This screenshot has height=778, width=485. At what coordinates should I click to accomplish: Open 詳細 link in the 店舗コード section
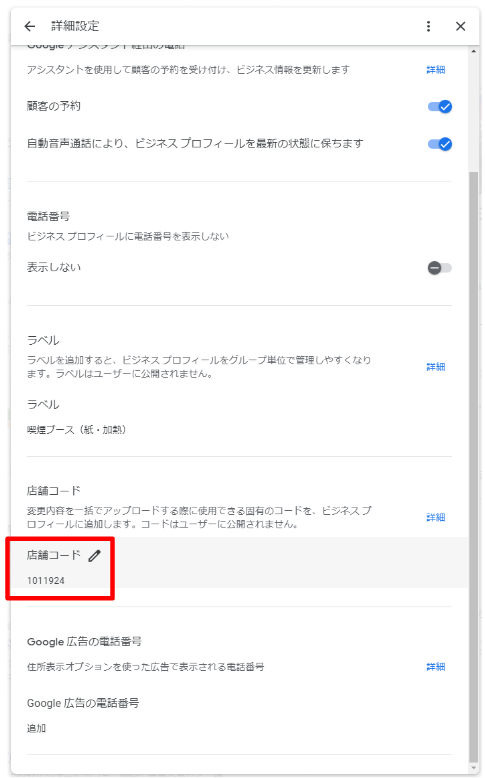click(436, 518)
